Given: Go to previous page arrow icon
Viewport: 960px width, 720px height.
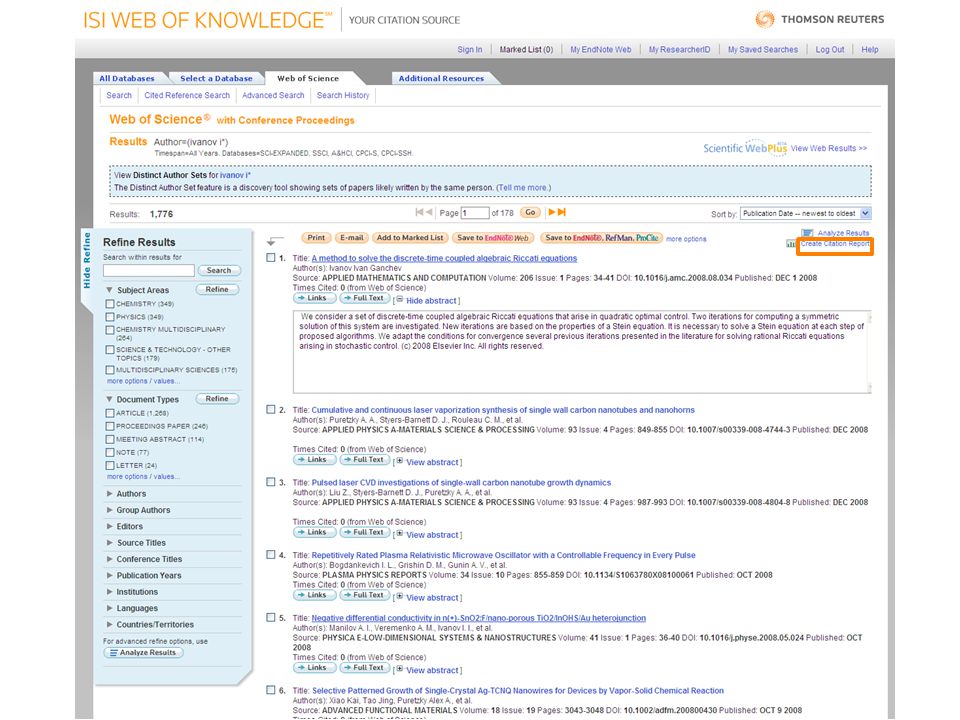Looking at the screenshot, I should 429,212.
